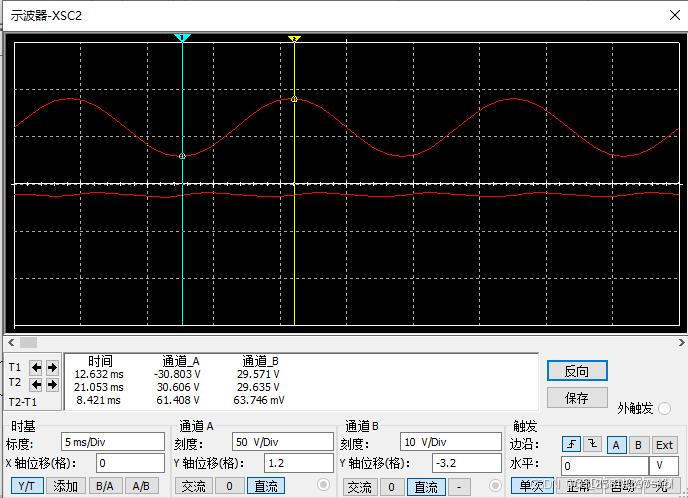Image resolution: width=688 pixels, height=498 pixels.
Task: Select rising edge trigger icon
Action: pyautogui.click(x=571, y=444)
